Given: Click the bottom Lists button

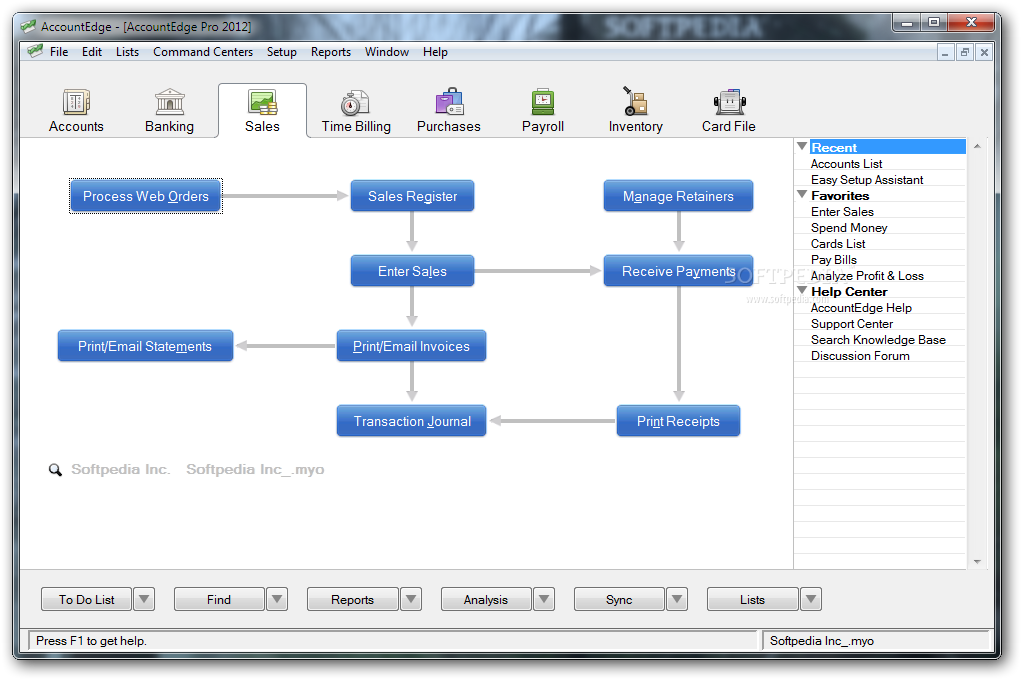Looking at the screenshot, I should point(752,599).
